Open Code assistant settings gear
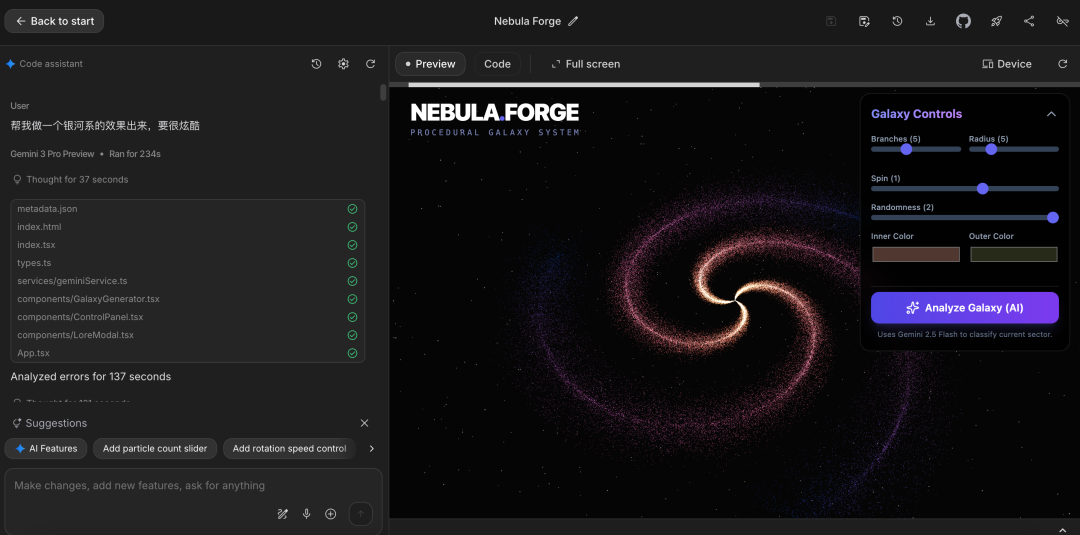The image size is (1080, 535). click(x=343, y=64)
